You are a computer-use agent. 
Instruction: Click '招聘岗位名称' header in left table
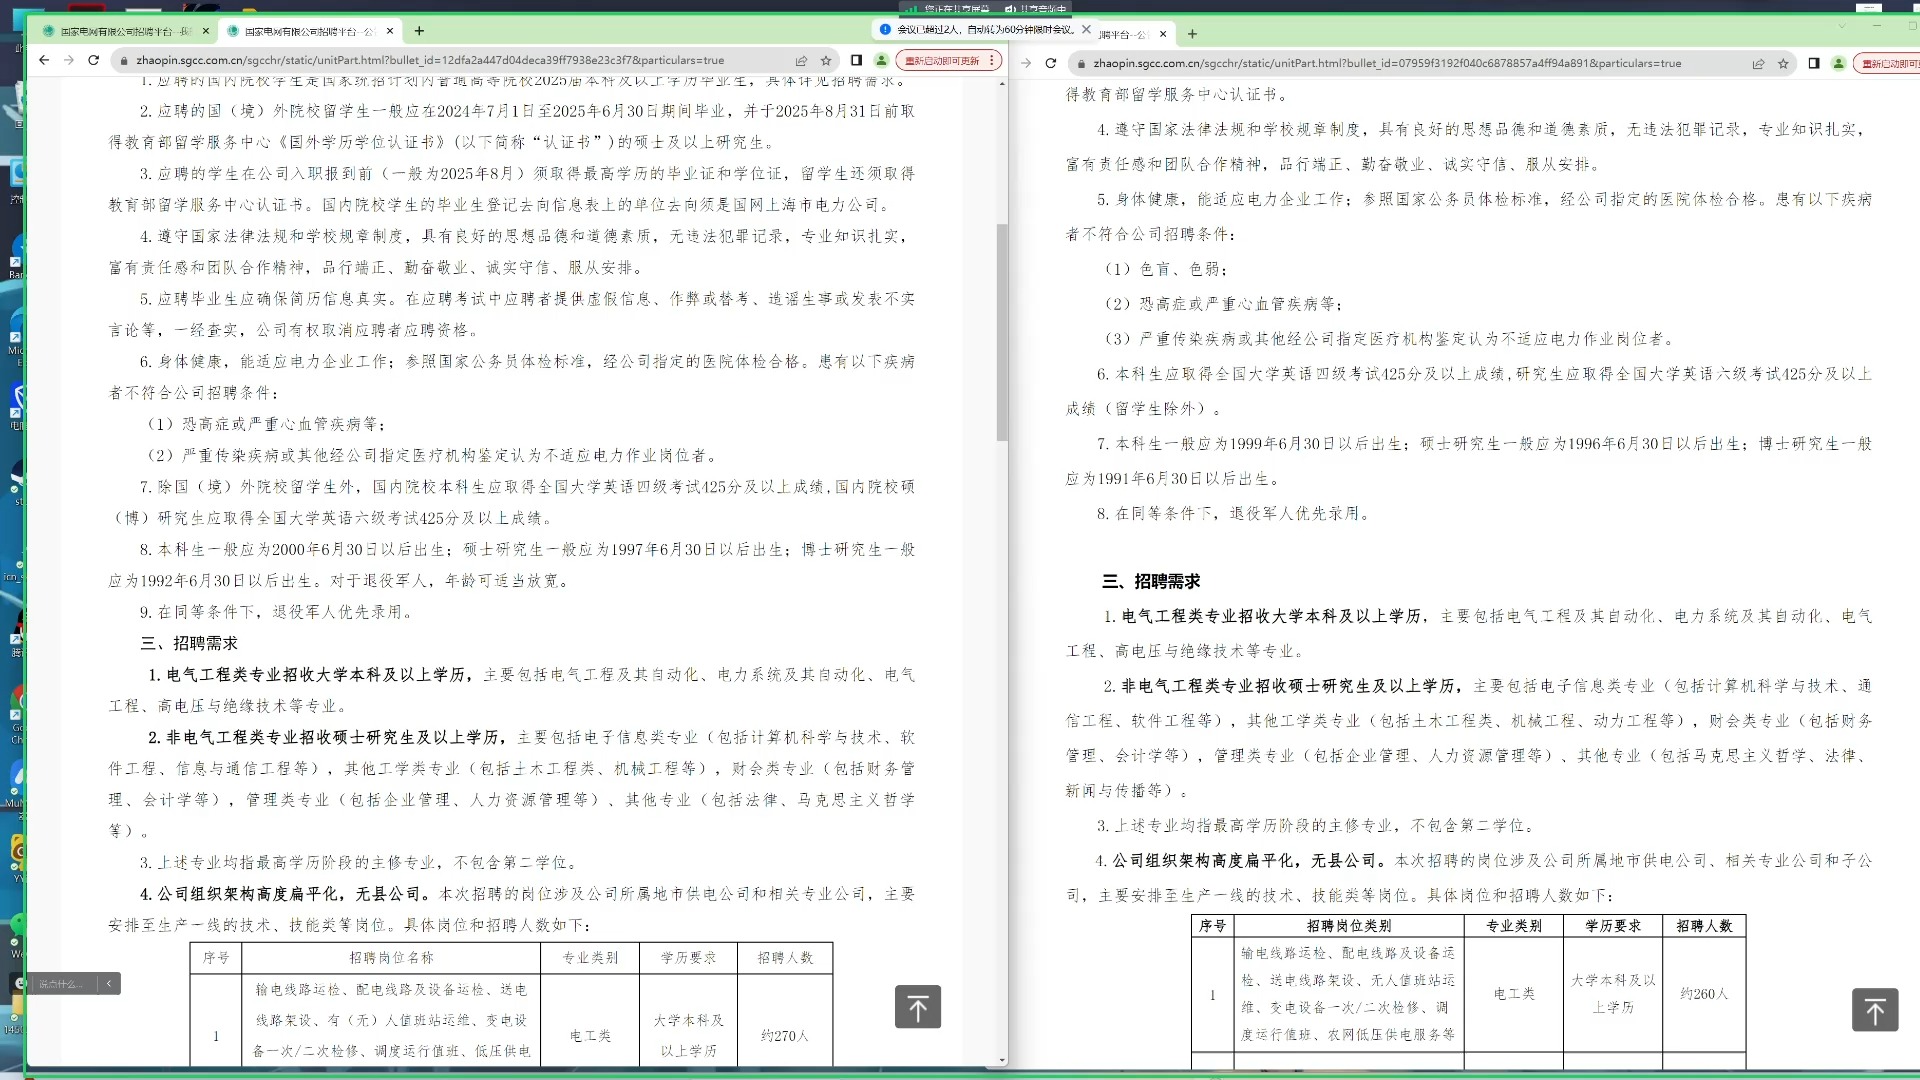(391, 958)
